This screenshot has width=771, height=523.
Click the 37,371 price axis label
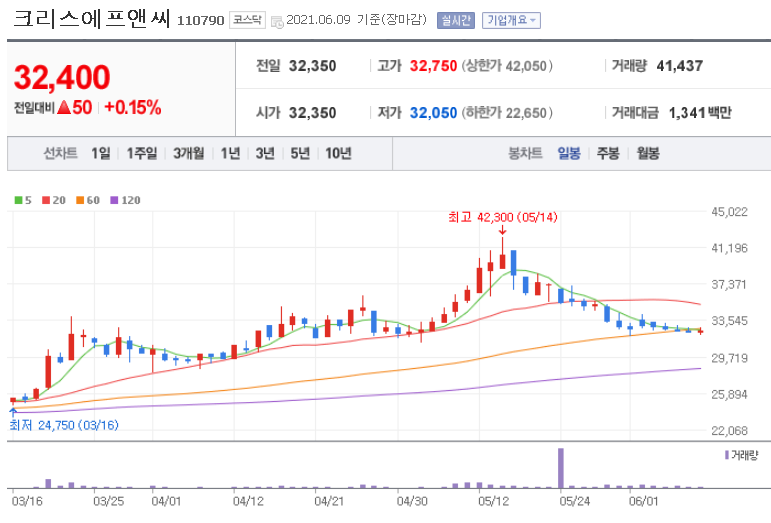point(729,284)
